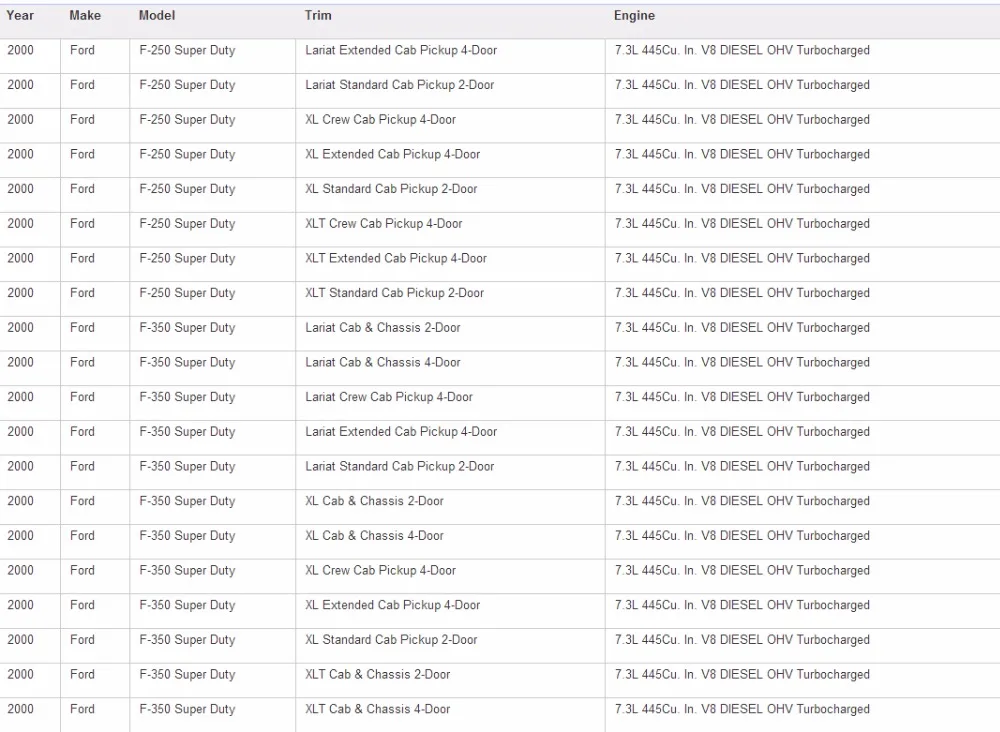Screen dimensions: 1000x732
Task: Select the Lariat Cab & Chassis 2-Door trim
Action: tap(383, 328)
